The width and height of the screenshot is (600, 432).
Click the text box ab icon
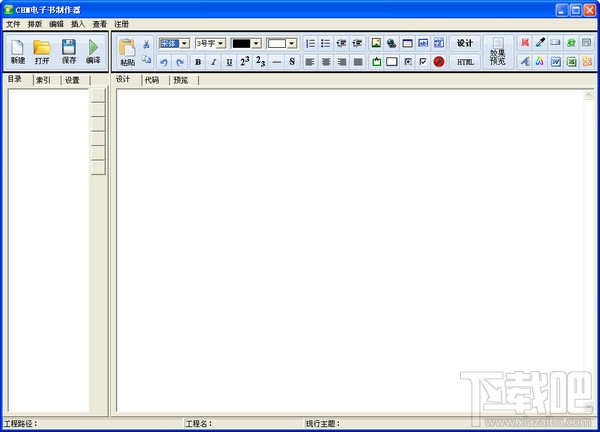[x=423, y=43]
